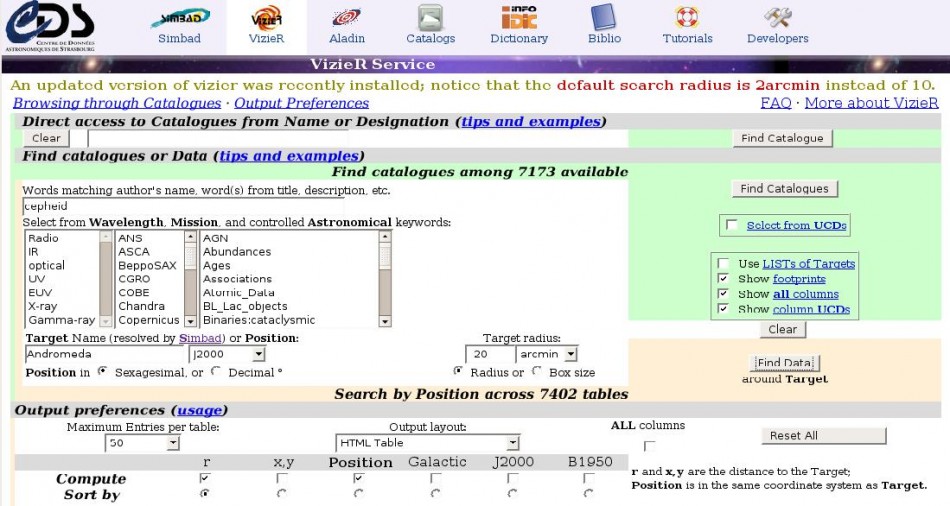Viewport: 950px width, 506px height.
Task: Open the Developers tools icon
Action: tap(777, 18)
